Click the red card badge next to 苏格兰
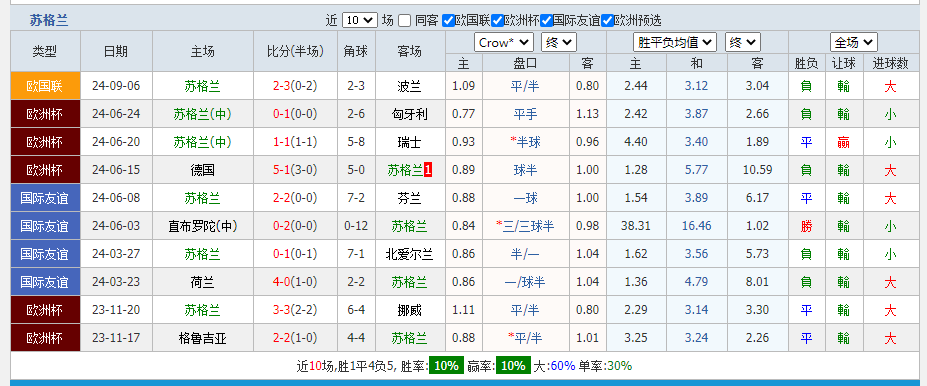This screenshot has height=386, width=927. (x=428, y=171)
